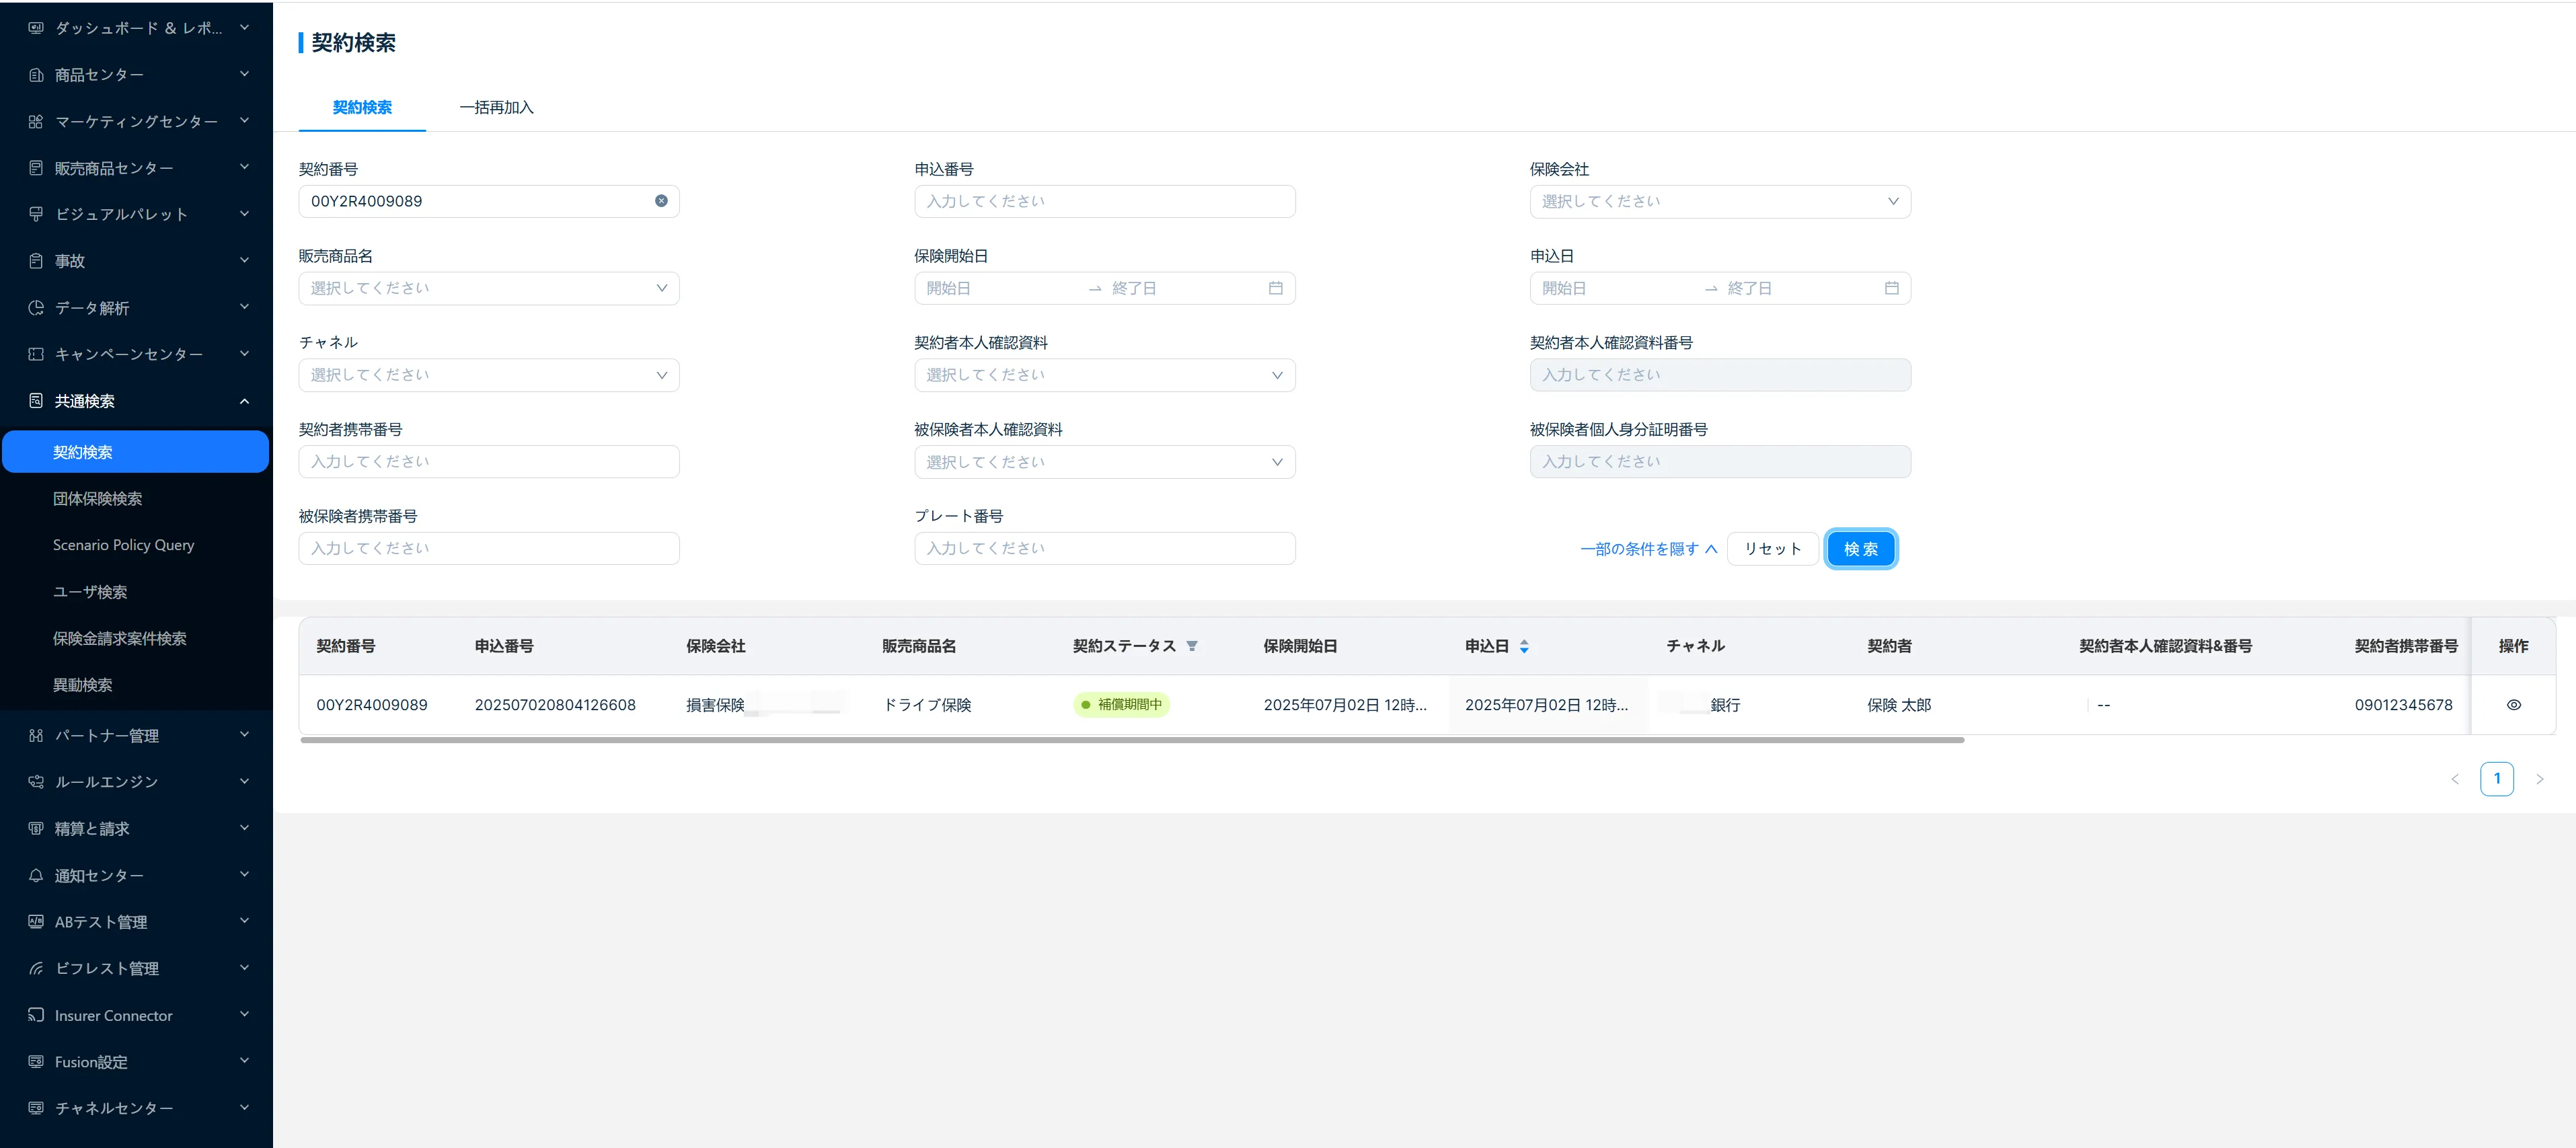2576x1148 pixels.
Task: Open Scenario Policy Query in the sidebar
Action: pos(124,545)
